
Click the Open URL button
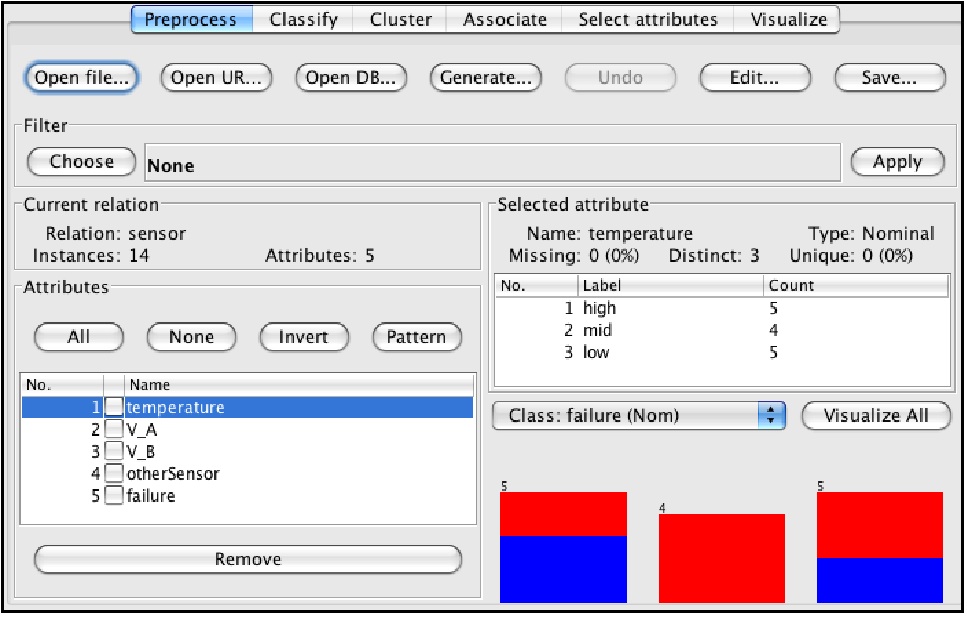pyautogui.click(x=216, y=78)
